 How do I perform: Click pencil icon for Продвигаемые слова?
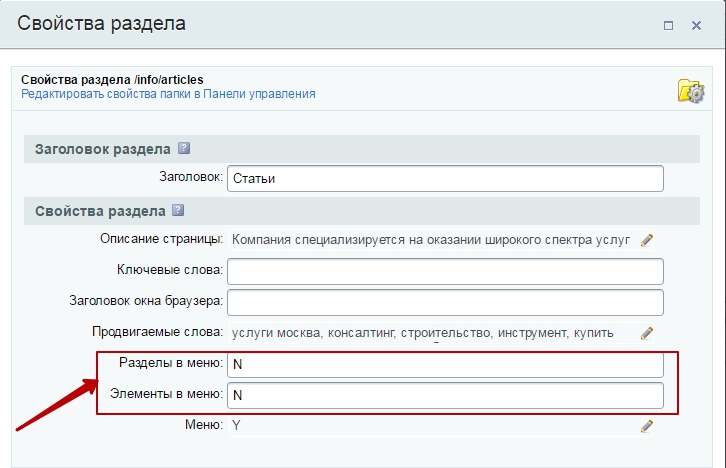click(647, 333)
